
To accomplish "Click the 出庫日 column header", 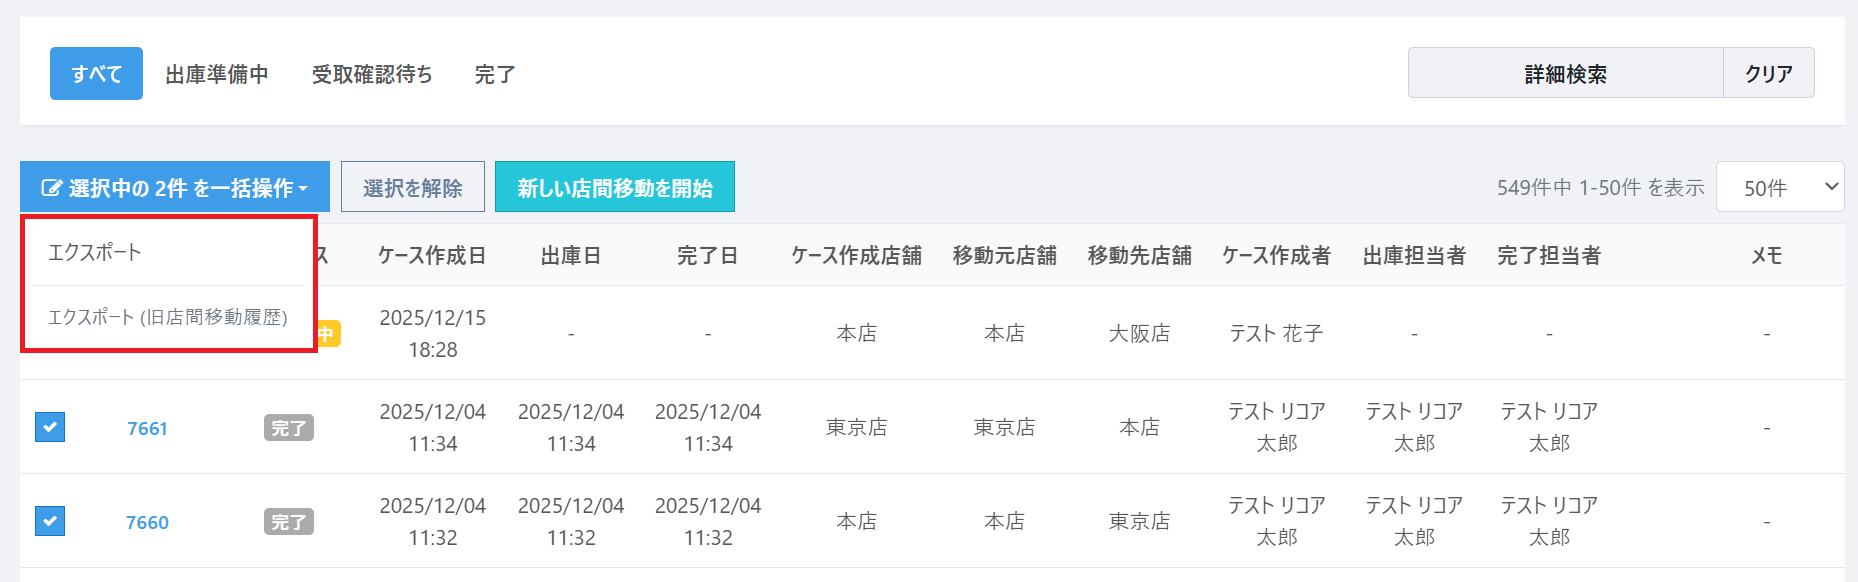I will (571, 255).
